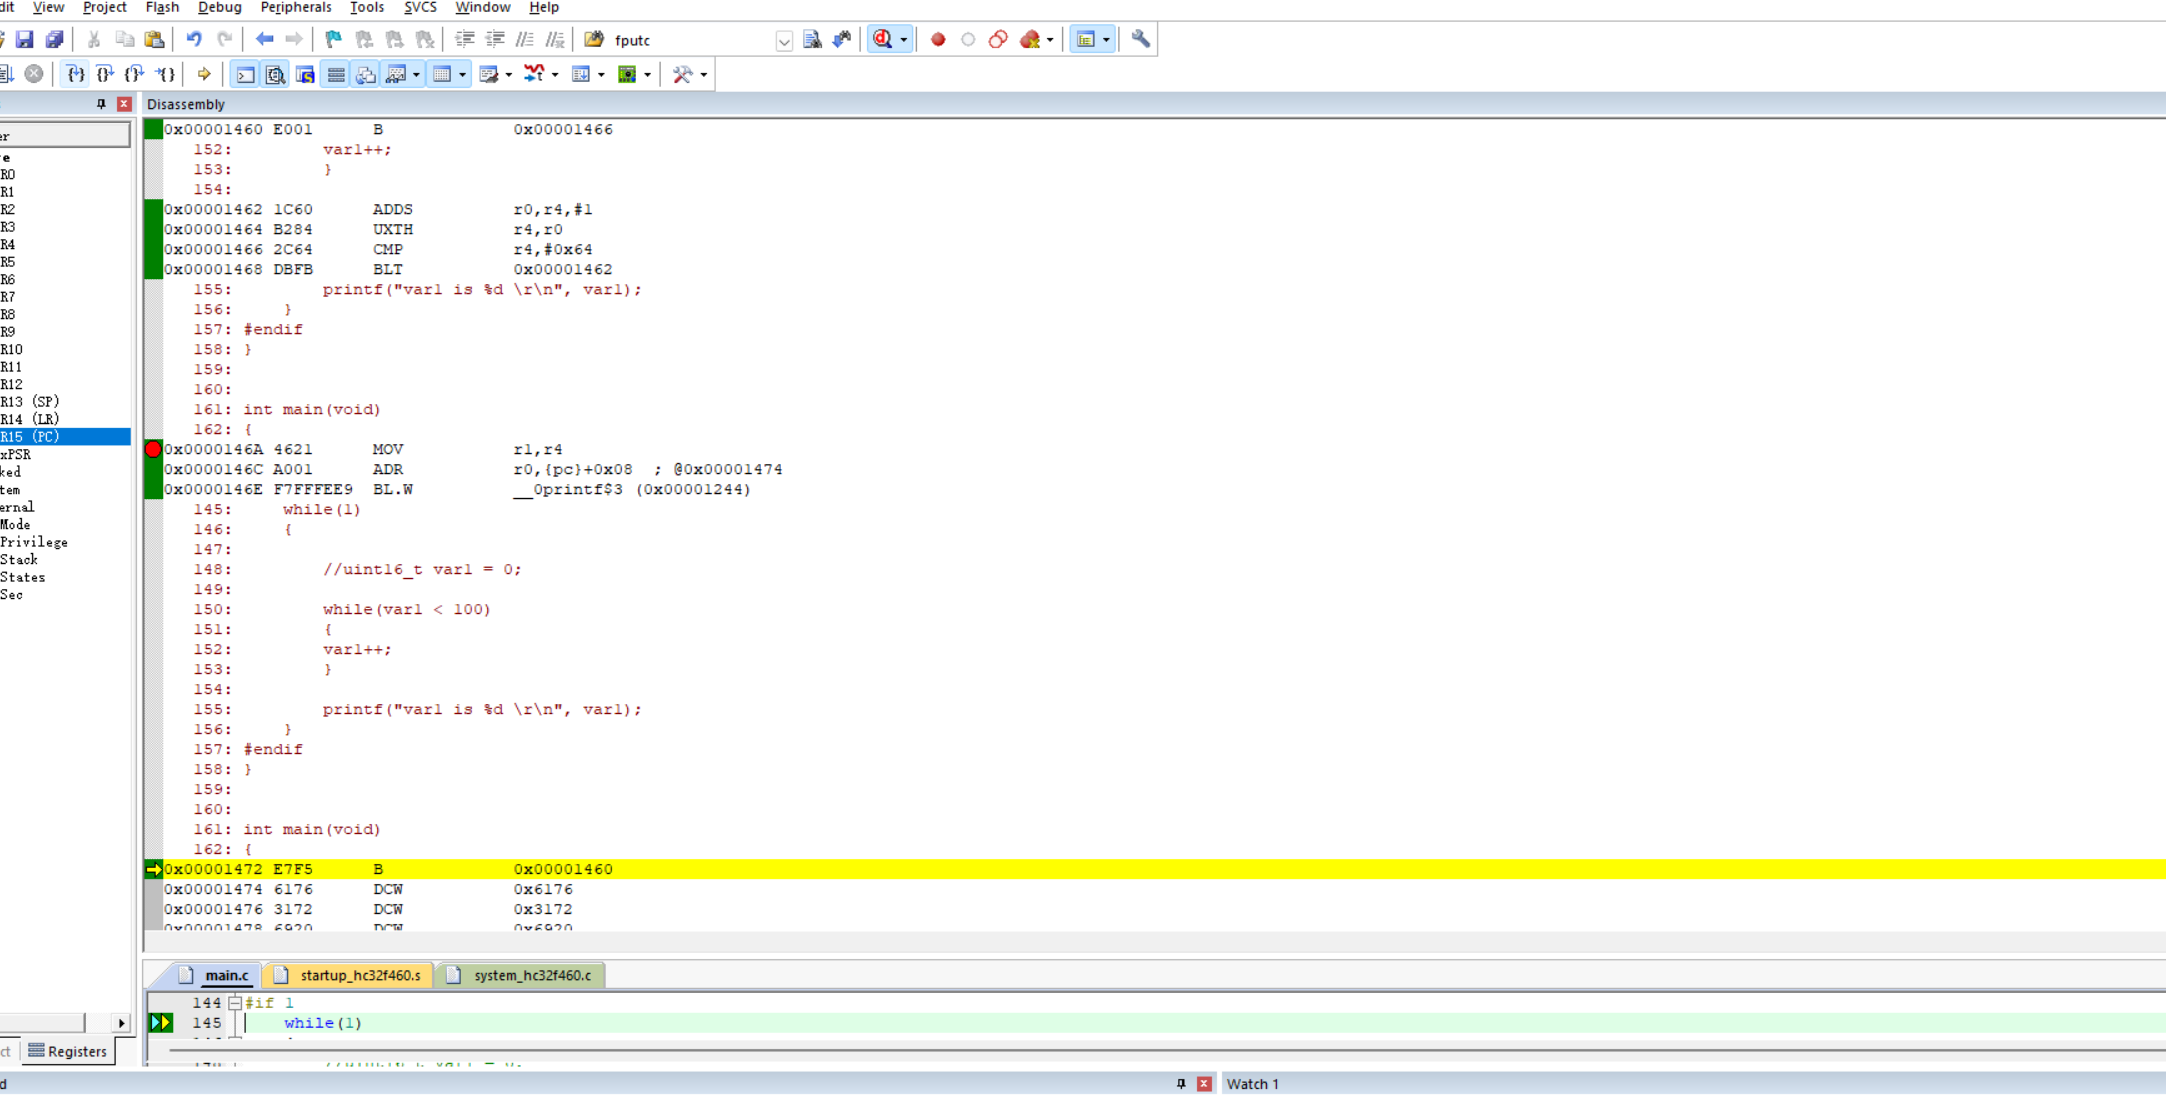Screen dimensions: 2166x1095
Task: Toggle the Call Stack window view
Action: pyautogui.click(x=366, y=74)
